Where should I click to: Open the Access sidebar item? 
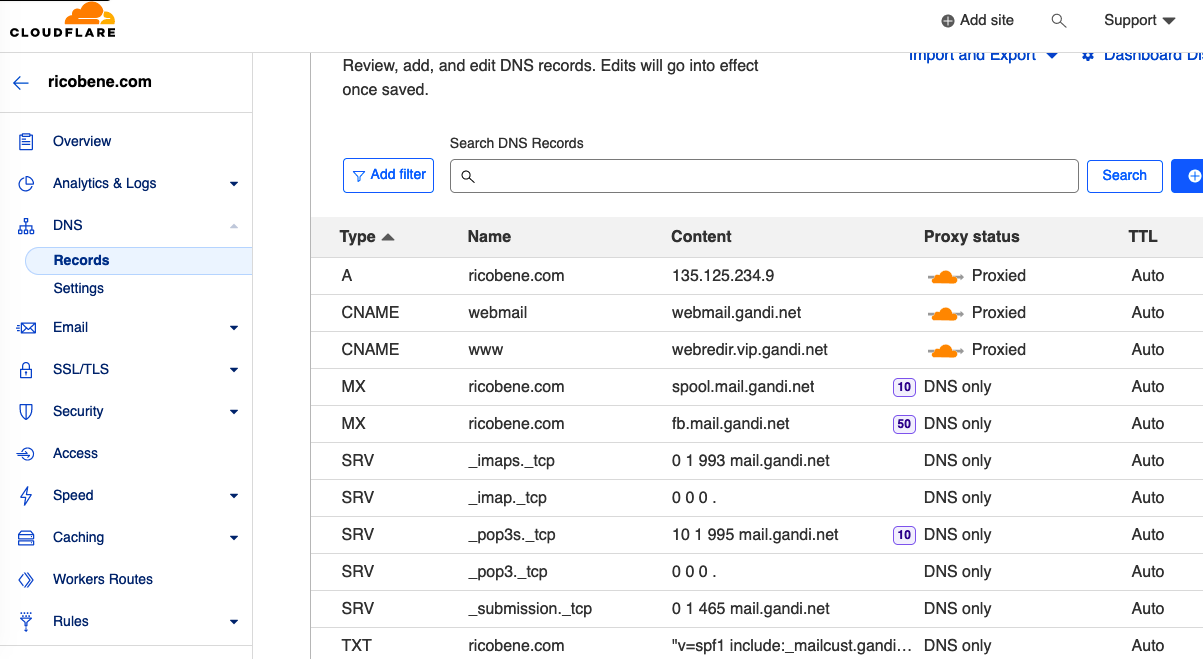tap(75, 453)
